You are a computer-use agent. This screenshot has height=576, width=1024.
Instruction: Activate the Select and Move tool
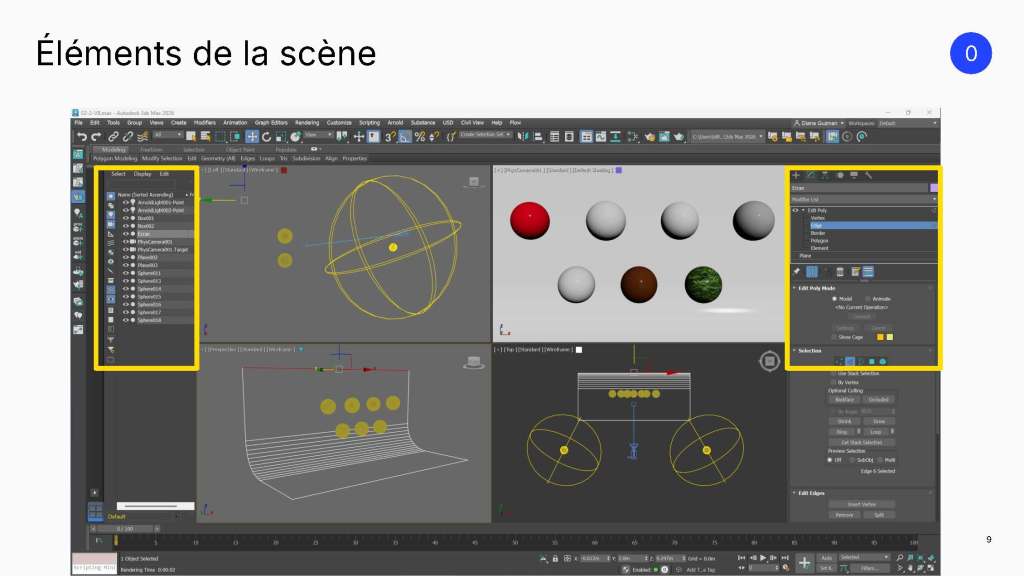[252, 136]
